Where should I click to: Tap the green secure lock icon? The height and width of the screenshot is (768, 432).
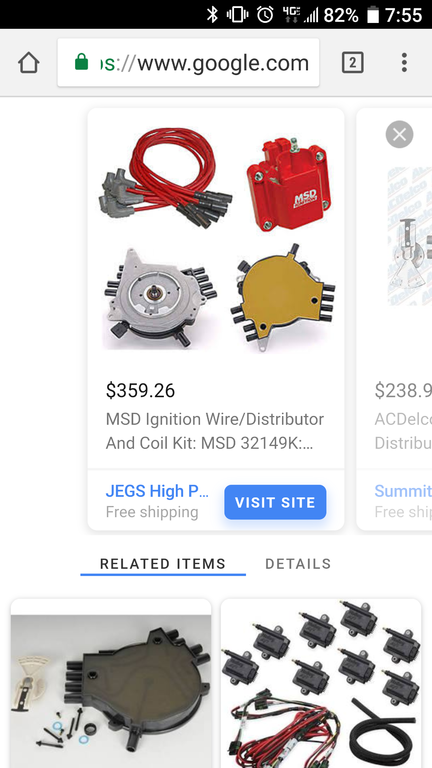tap(81, 62)
